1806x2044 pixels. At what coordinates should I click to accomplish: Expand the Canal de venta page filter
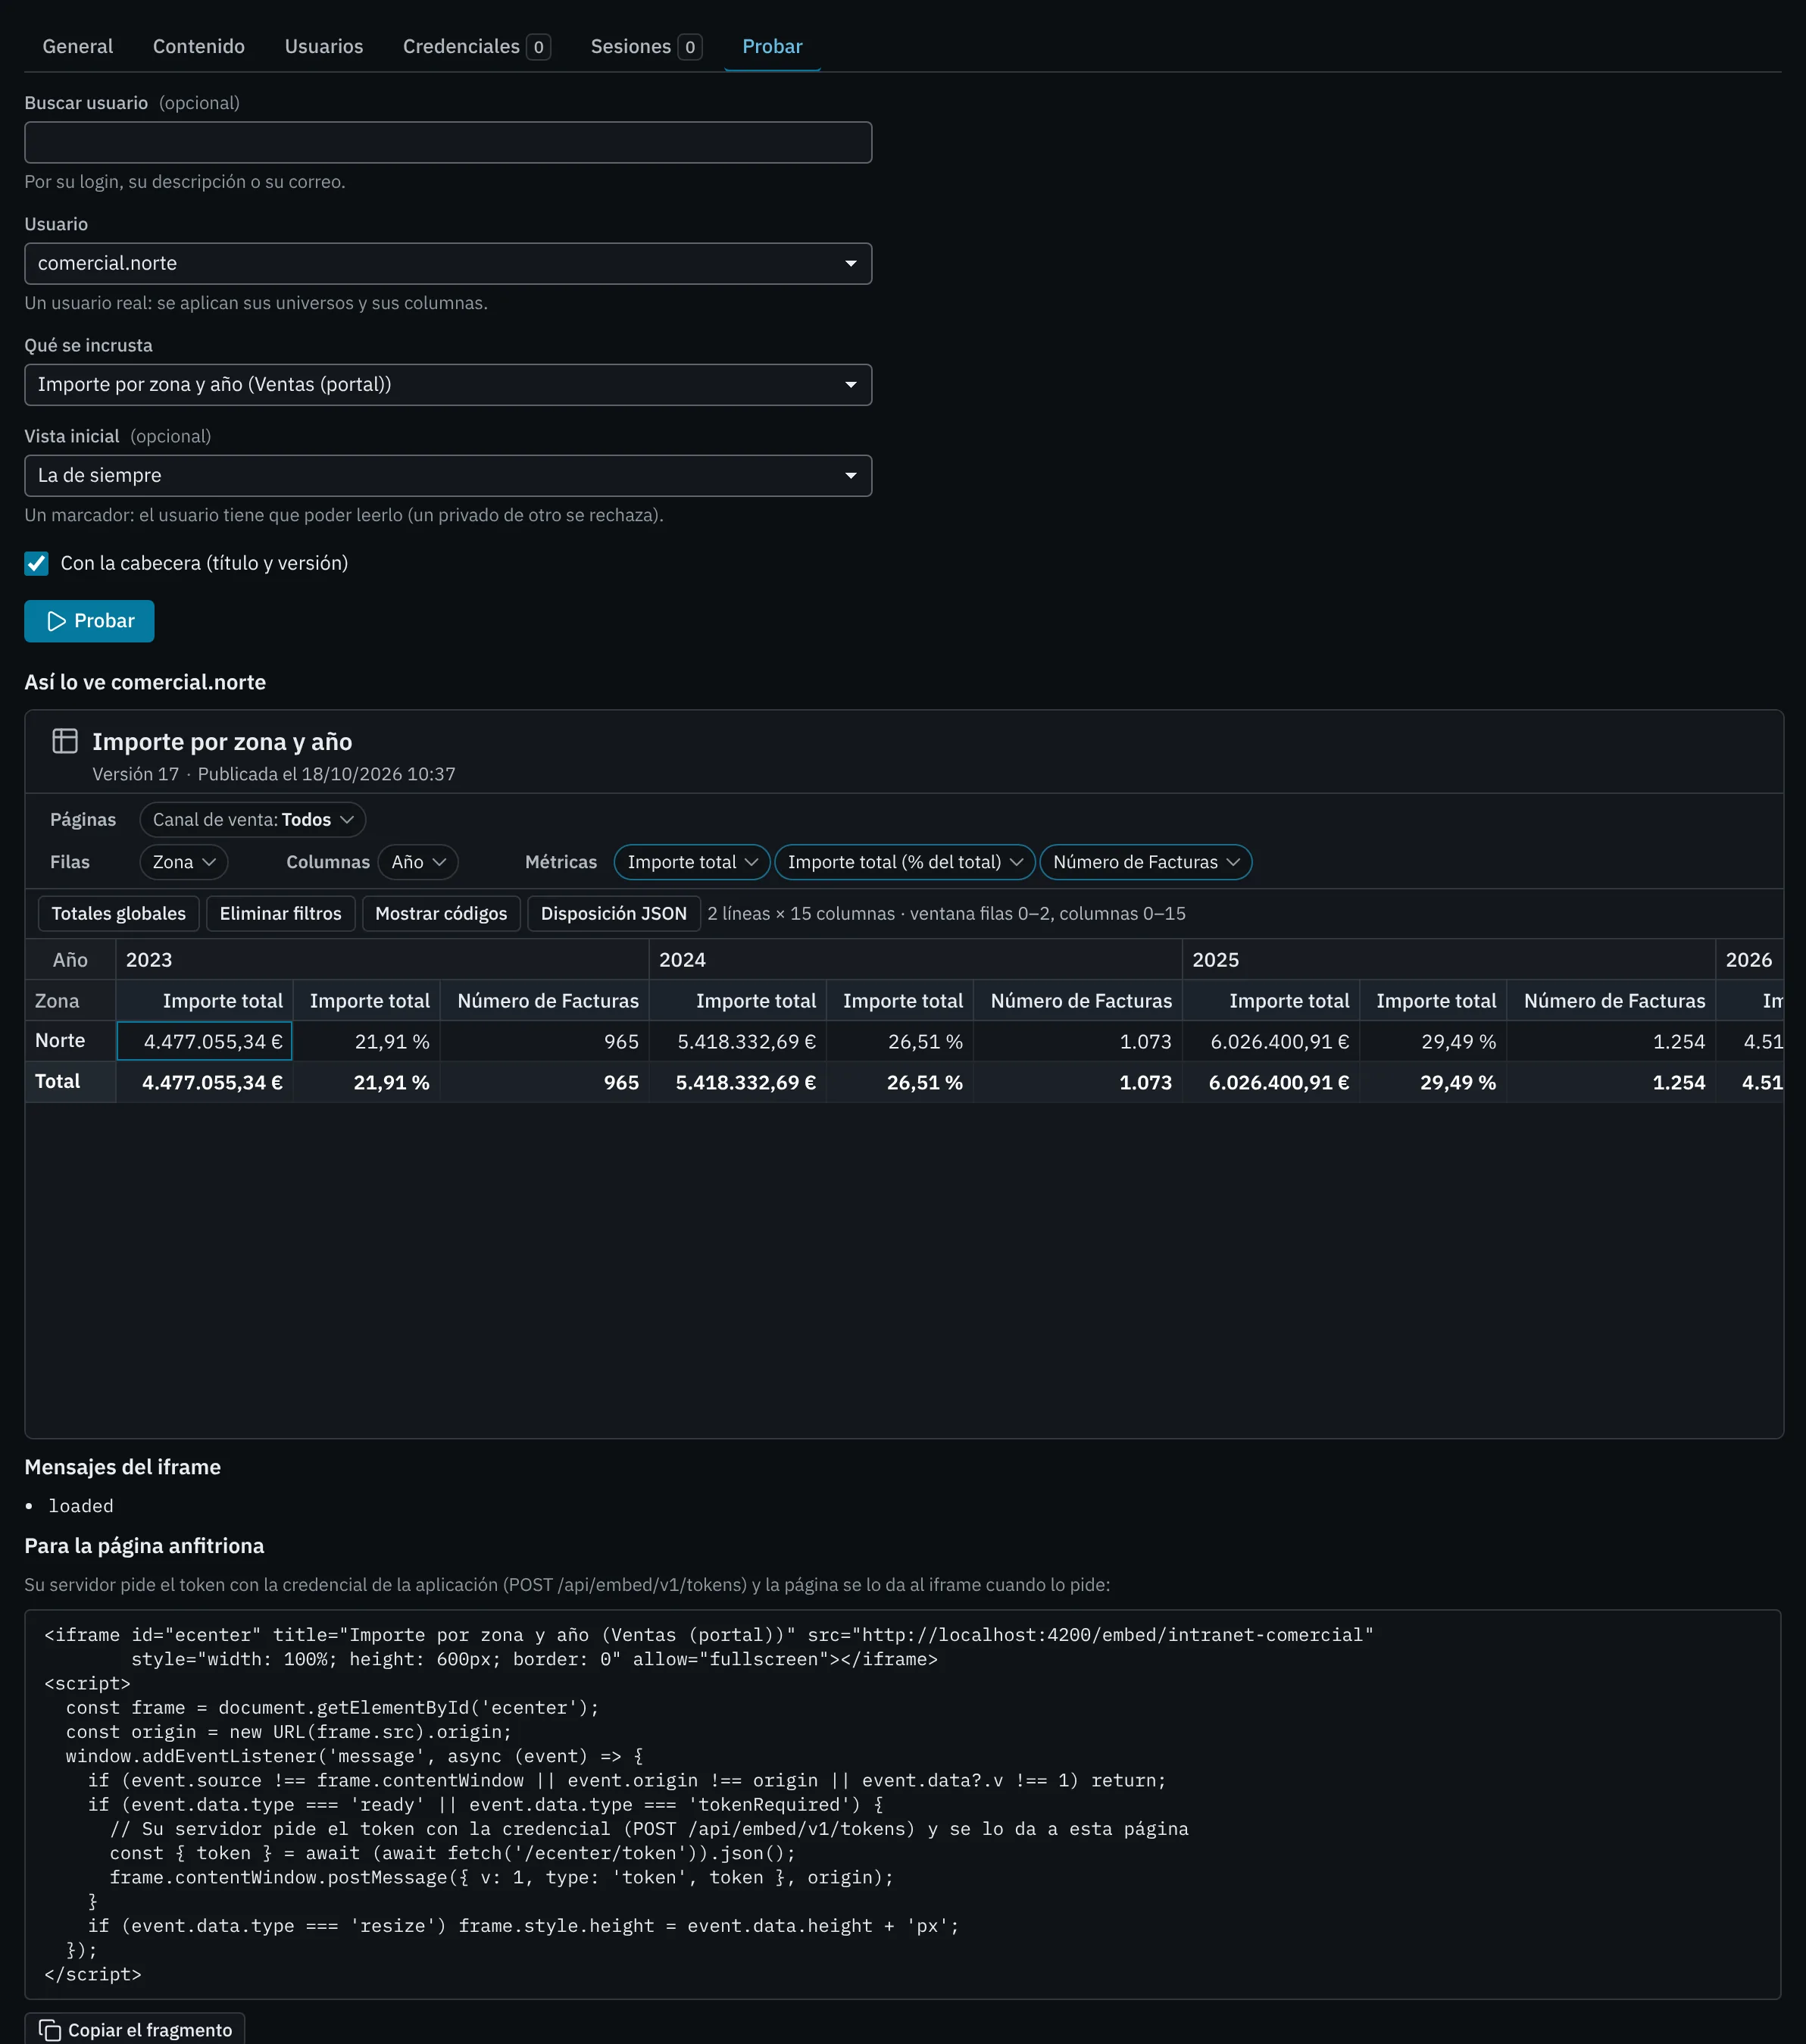[253, 820]
